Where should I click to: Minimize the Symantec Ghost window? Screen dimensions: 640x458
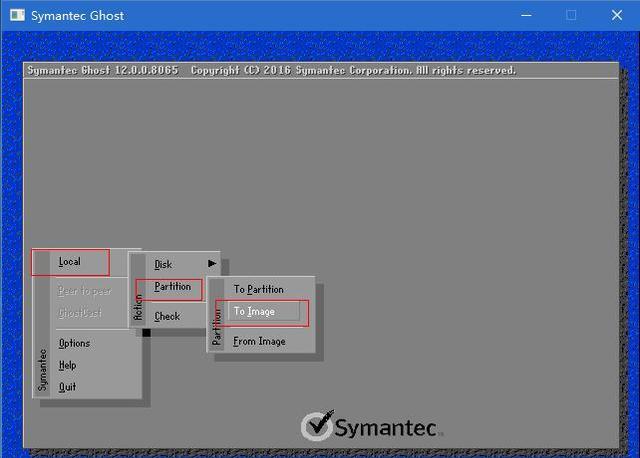tap(527, 16)
